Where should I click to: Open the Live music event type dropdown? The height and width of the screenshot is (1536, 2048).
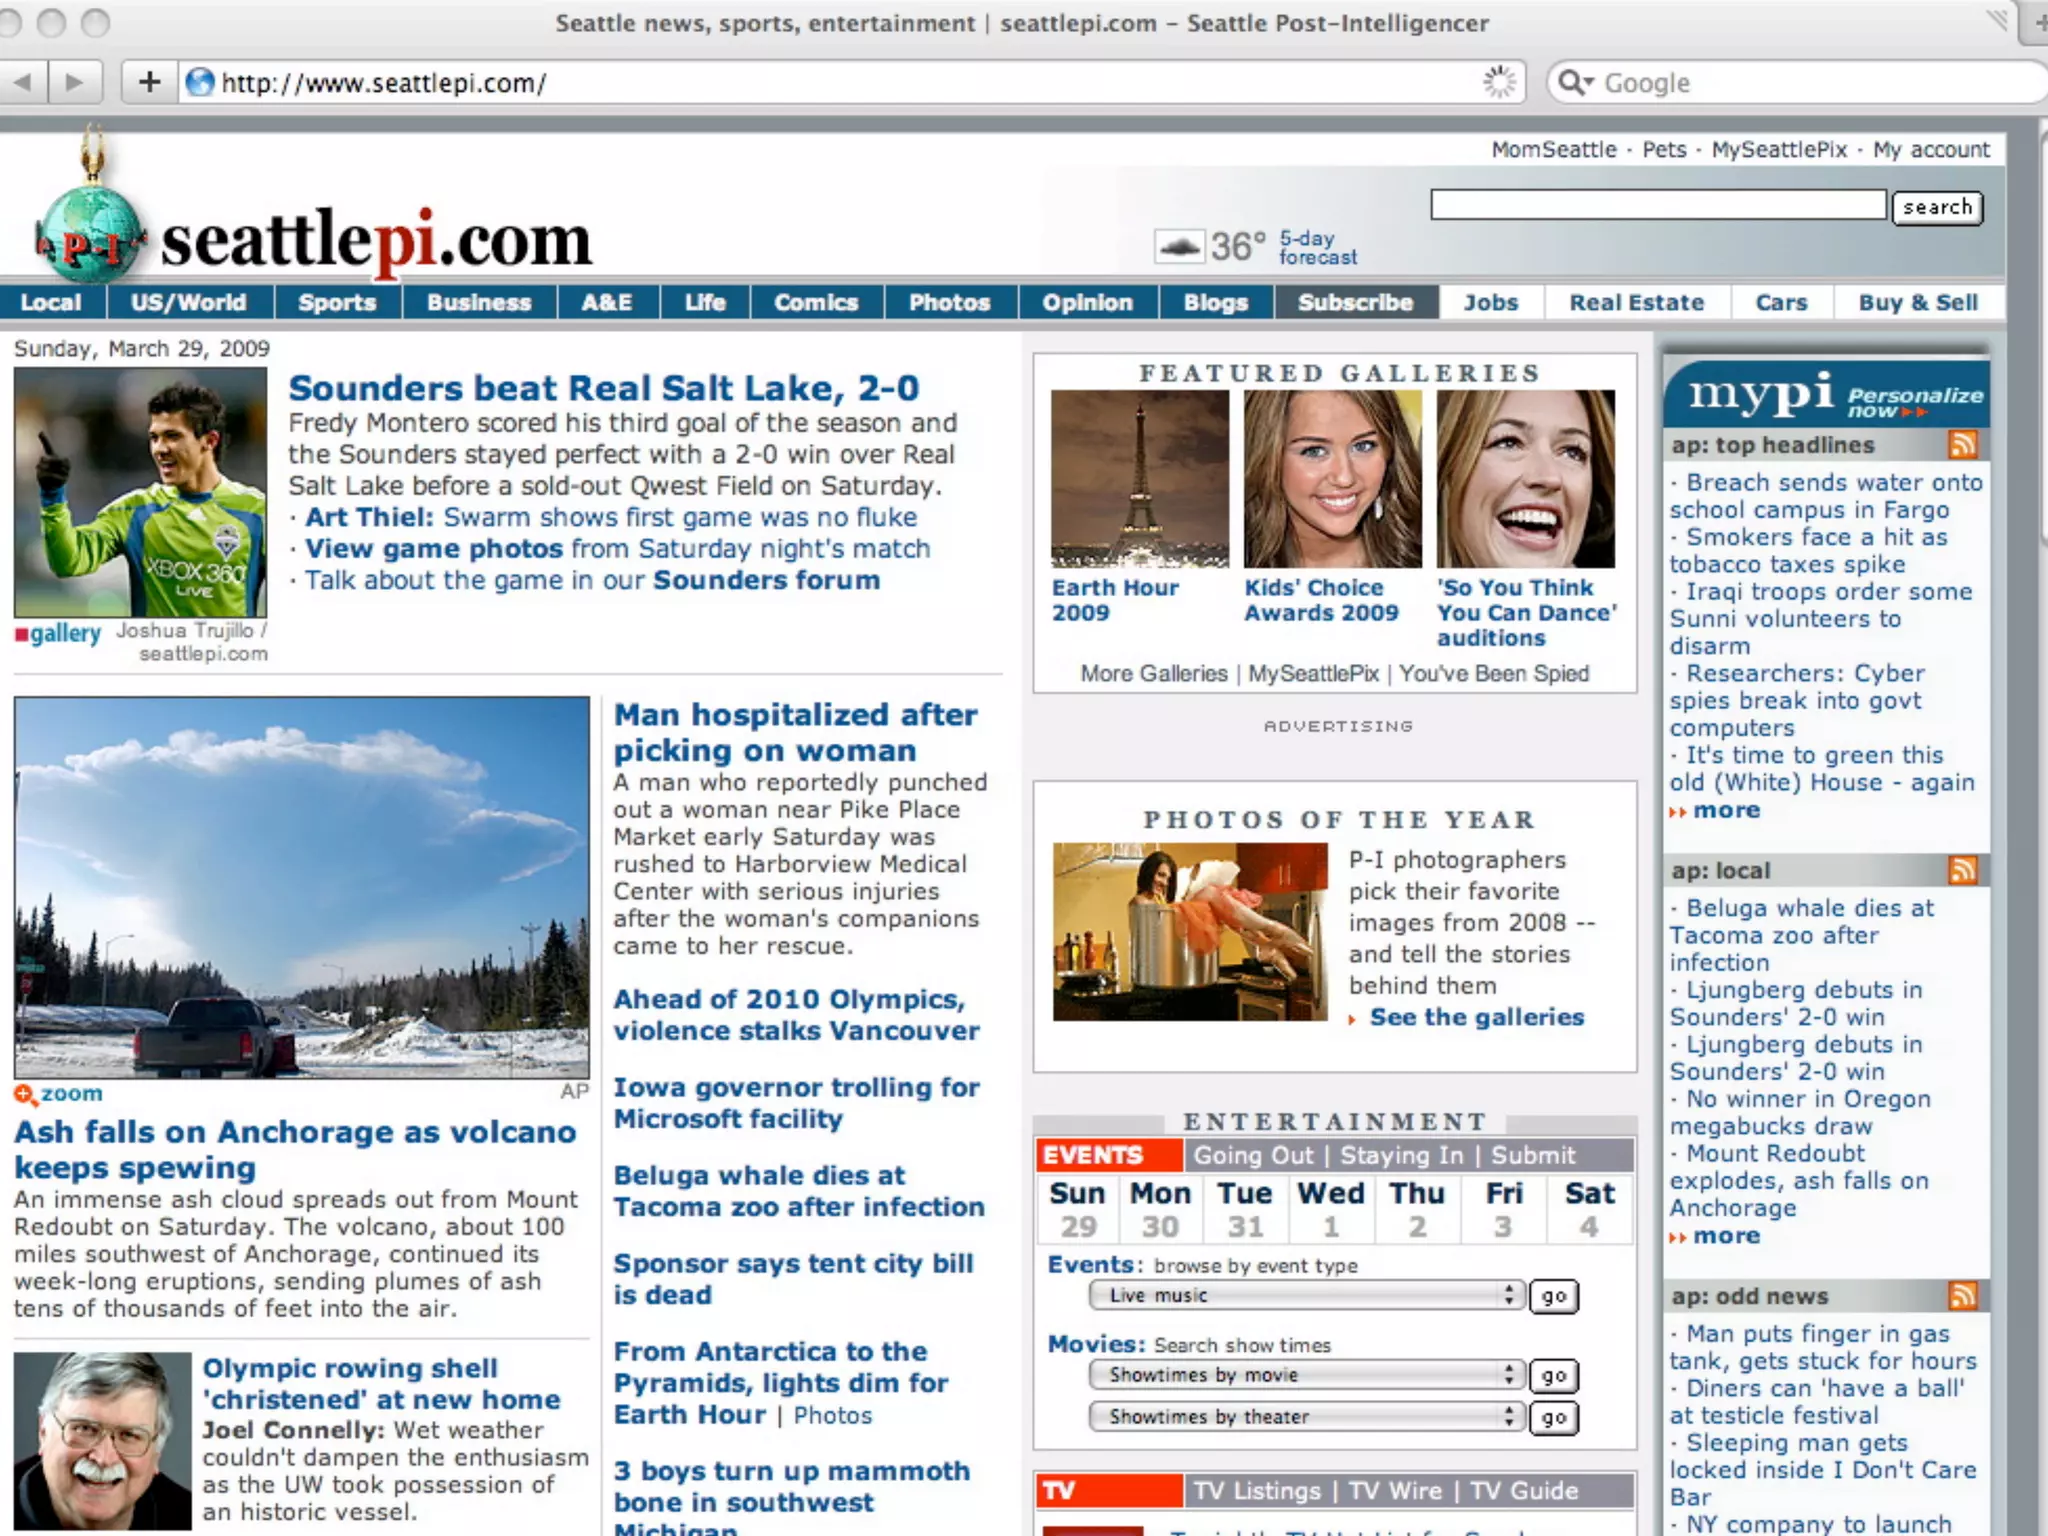1306,1296
